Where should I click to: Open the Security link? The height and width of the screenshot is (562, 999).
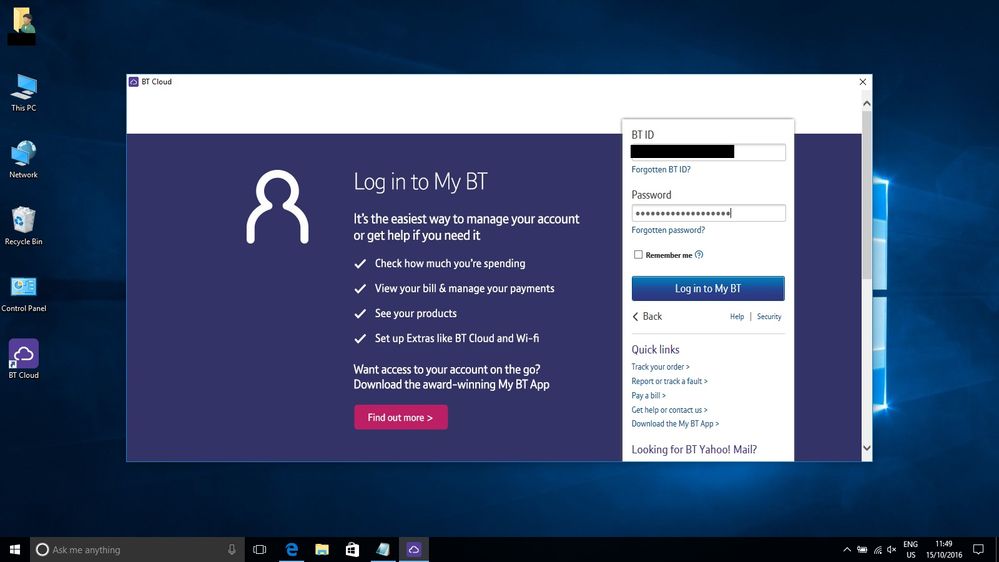point(769,317)
